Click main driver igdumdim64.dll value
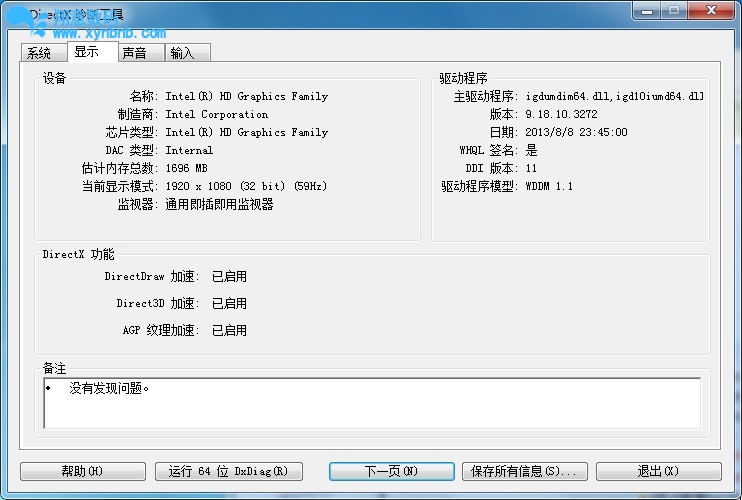 click(614, 96)
